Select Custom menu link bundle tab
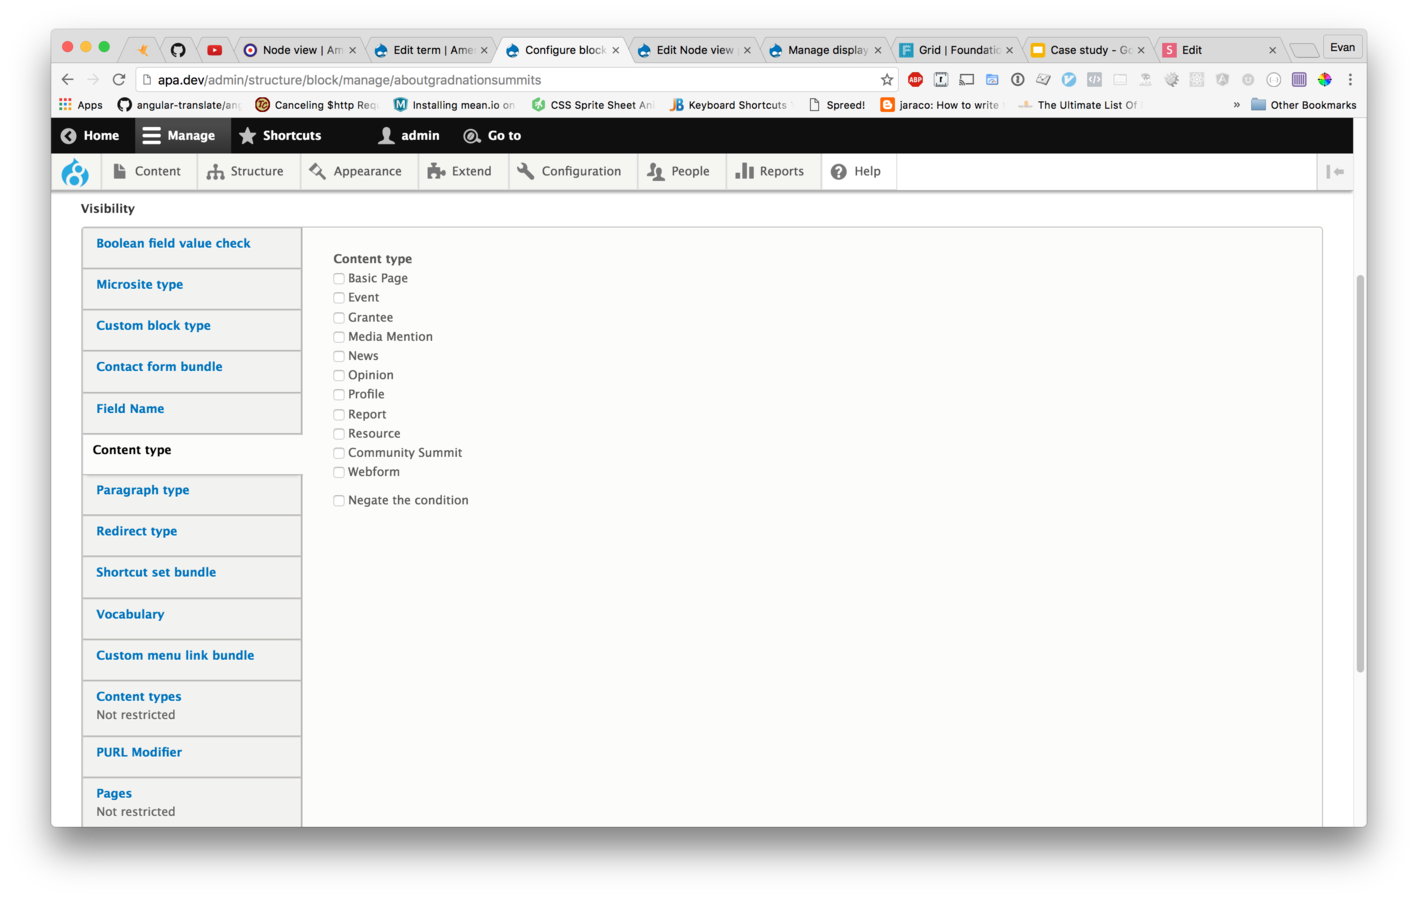Screen dimensions: 1418x900 point(192,659)
